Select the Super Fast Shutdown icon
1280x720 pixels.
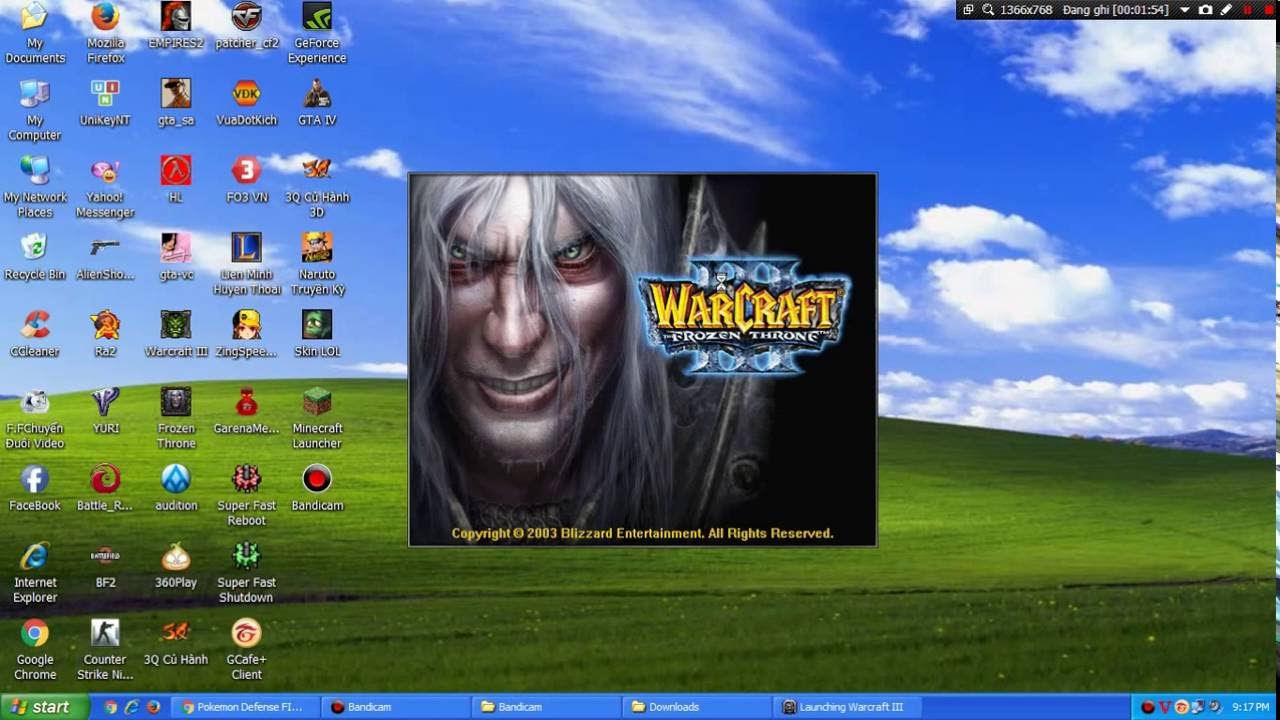(x=246, y=572)
